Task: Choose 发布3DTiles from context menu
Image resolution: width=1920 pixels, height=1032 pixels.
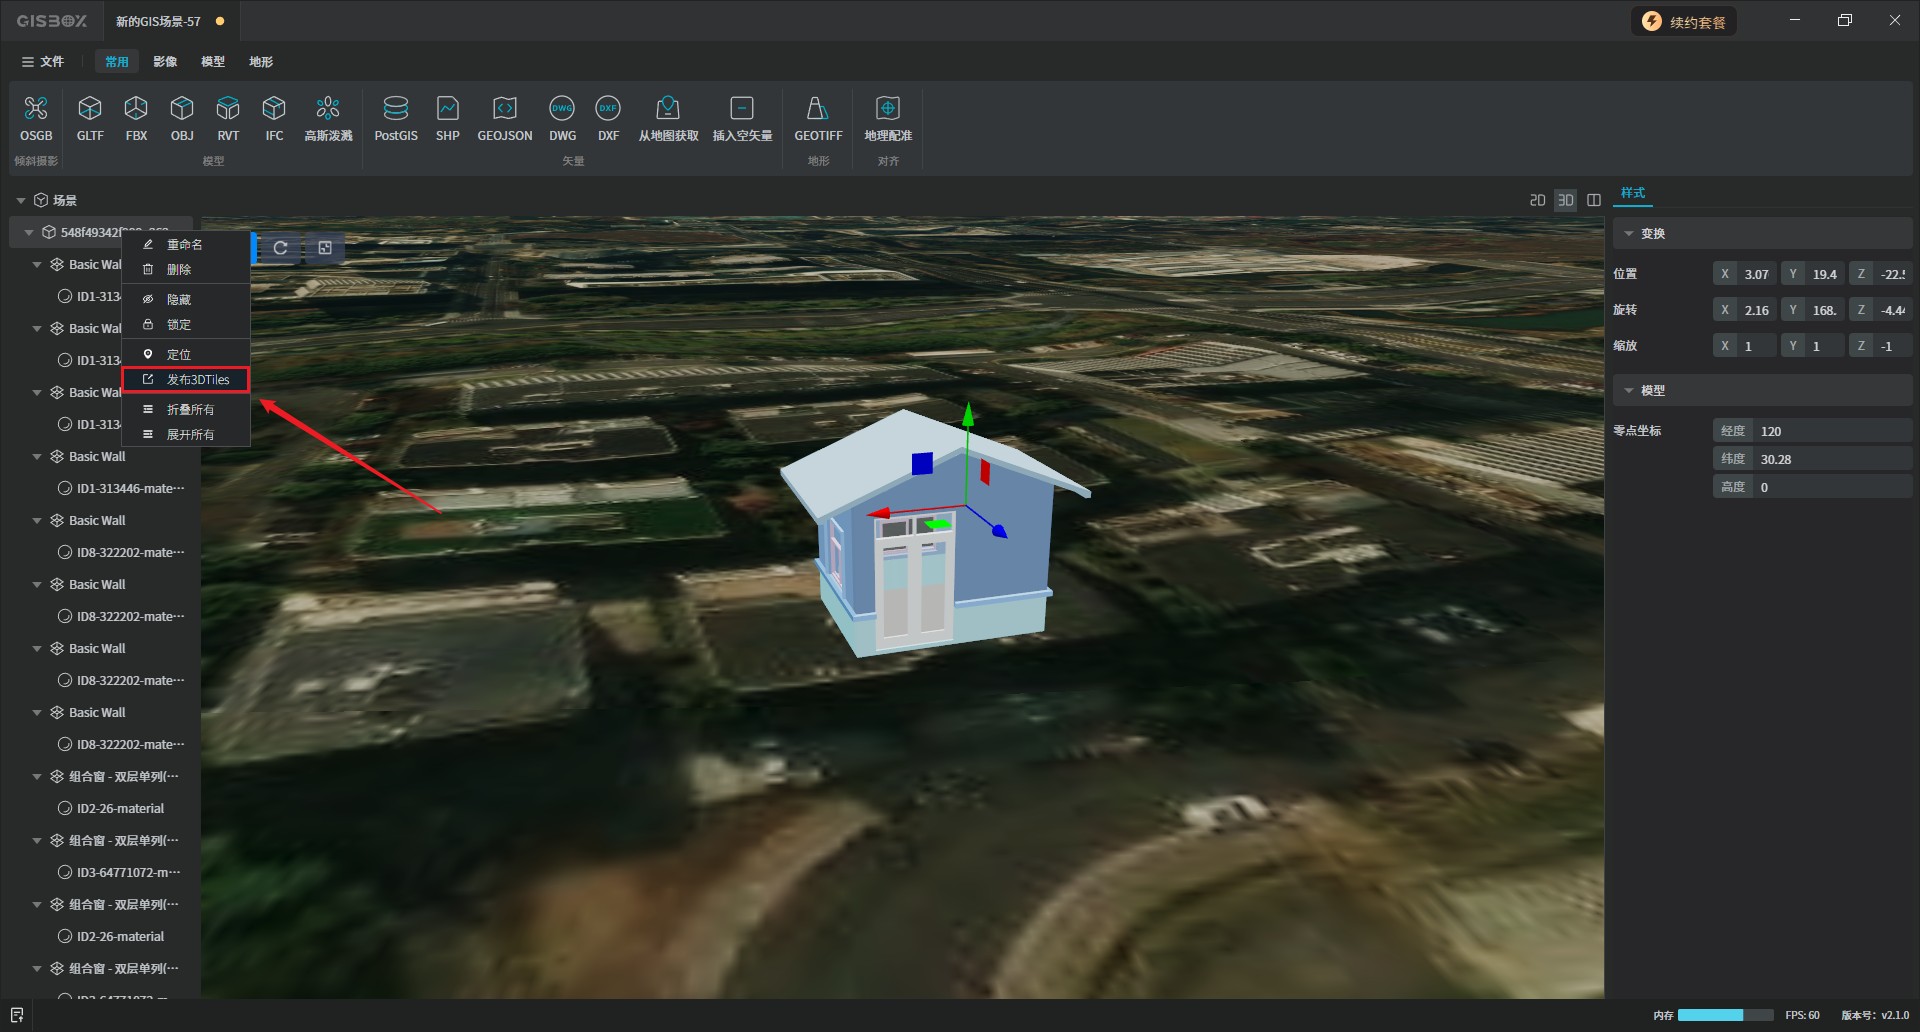Action: pos(197,380)
